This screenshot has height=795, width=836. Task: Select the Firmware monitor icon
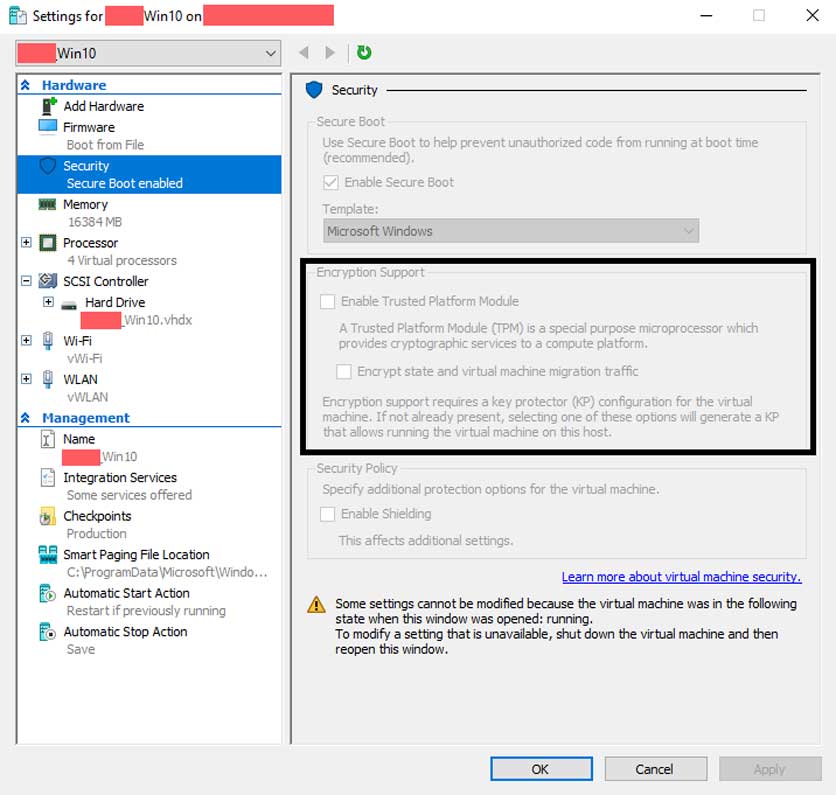point(48,127)
